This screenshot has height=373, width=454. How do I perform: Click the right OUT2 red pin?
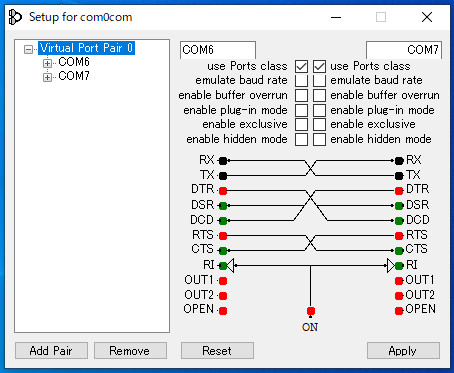click(x=399, y=296)
